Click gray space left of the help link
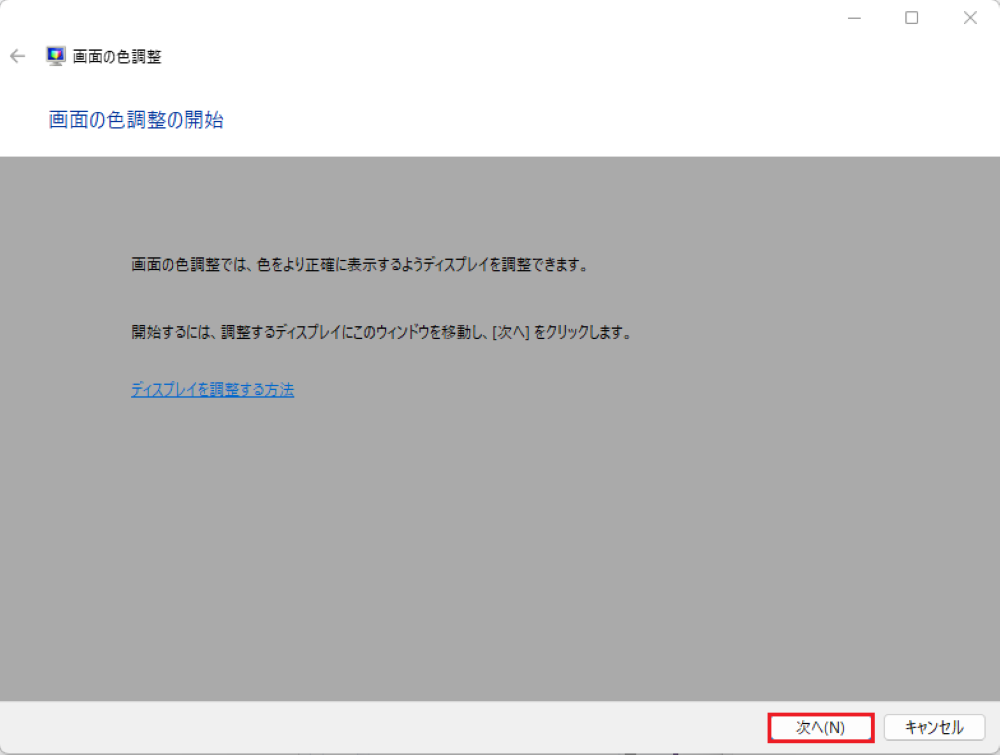1000x755 pixels. (64, 390)
